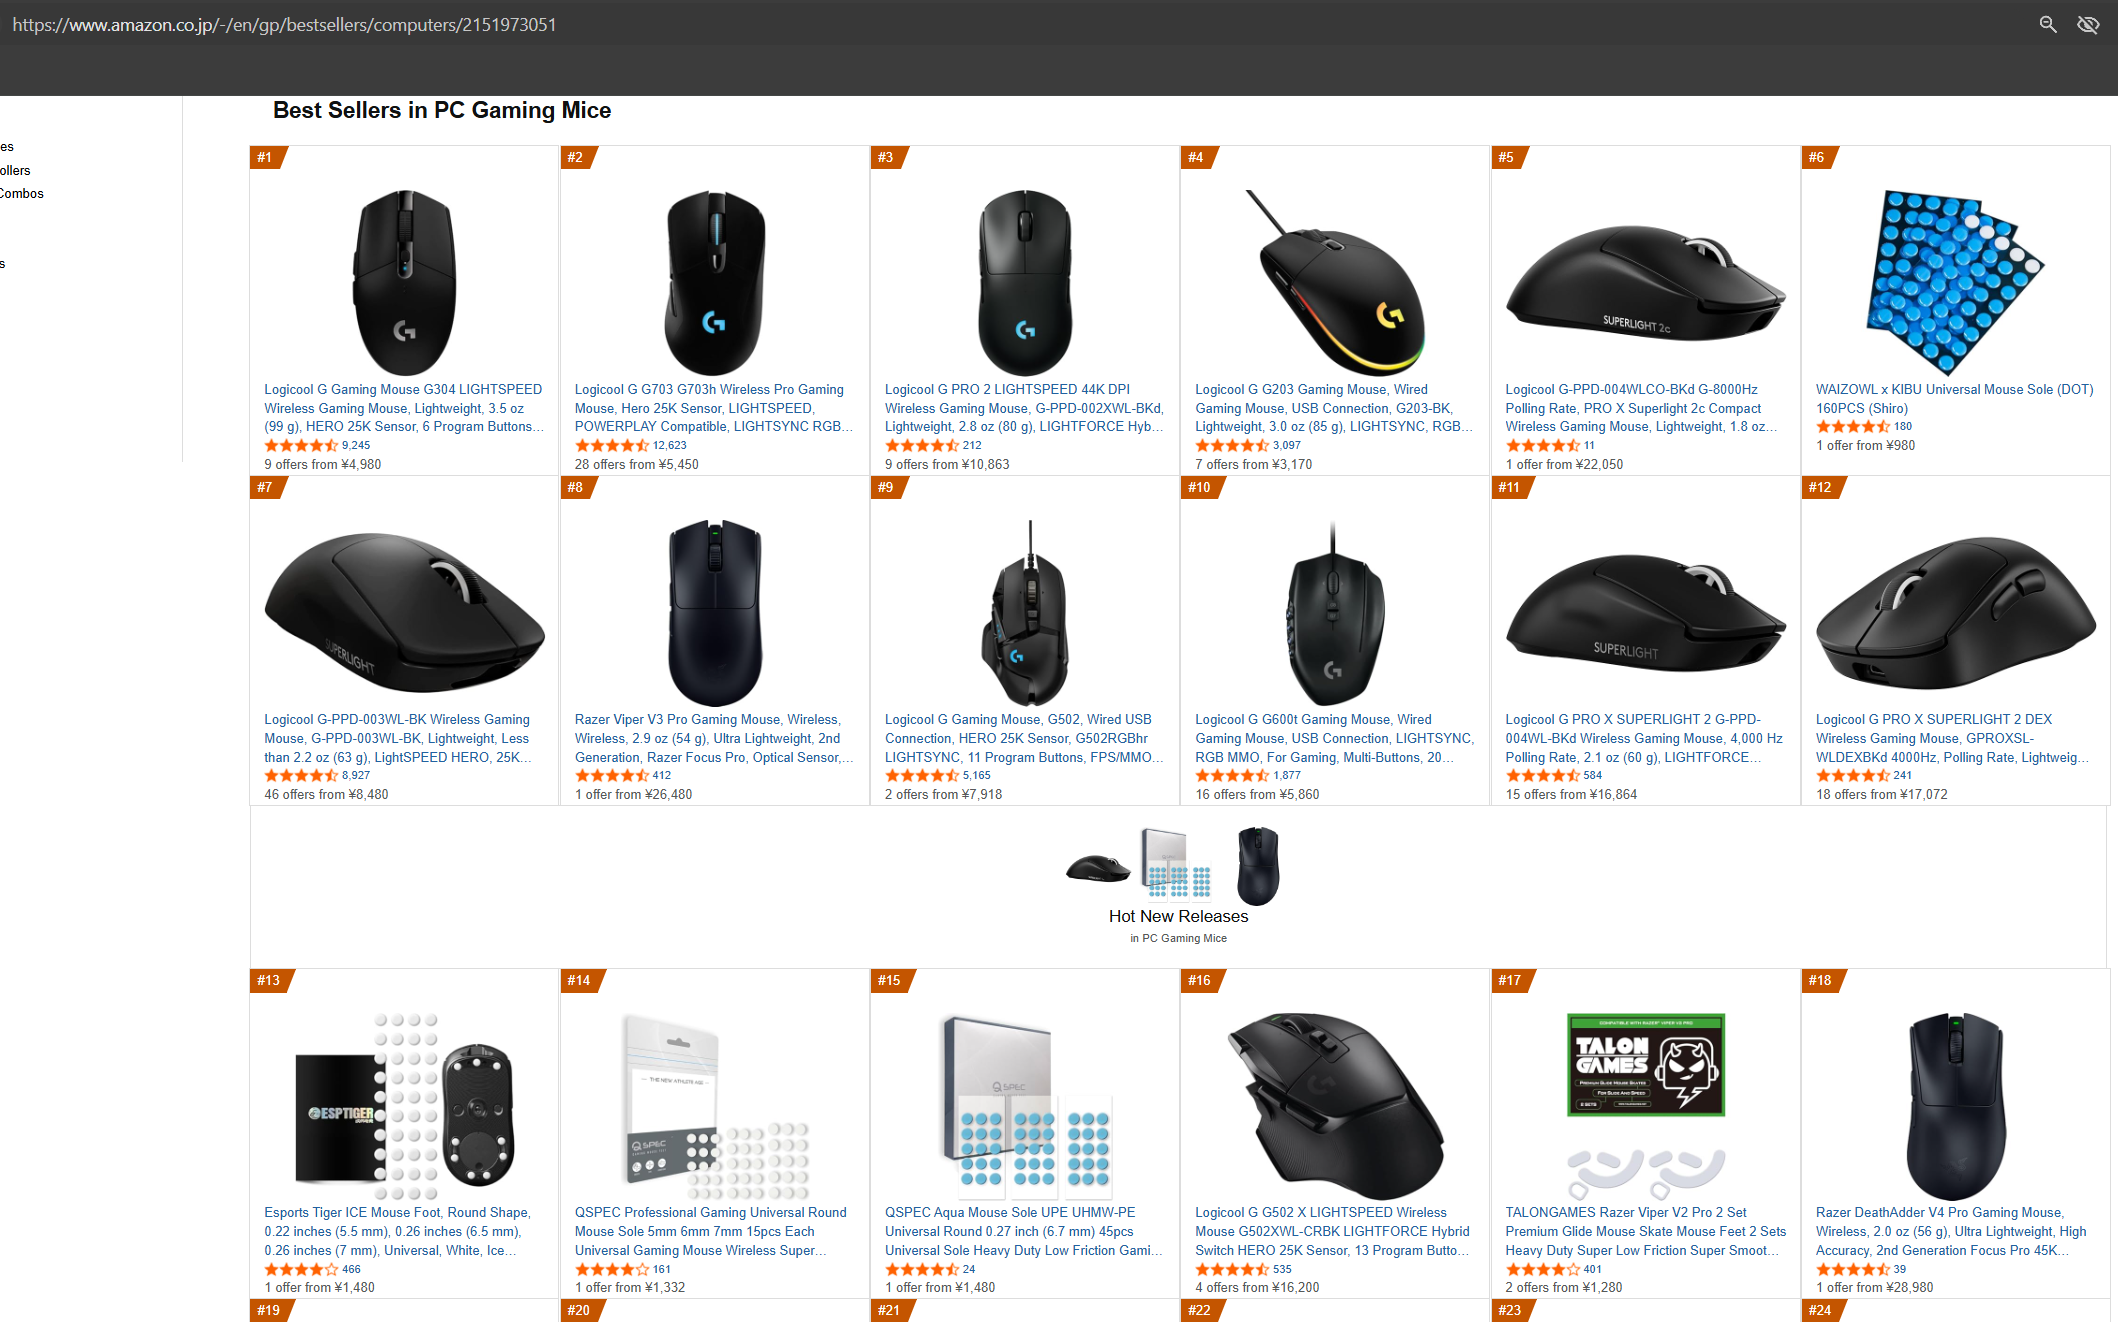Open the G502 X LIGHTSPEED mouse image
This screenshot has height=1322, width=2118.
[1334, 1105]
